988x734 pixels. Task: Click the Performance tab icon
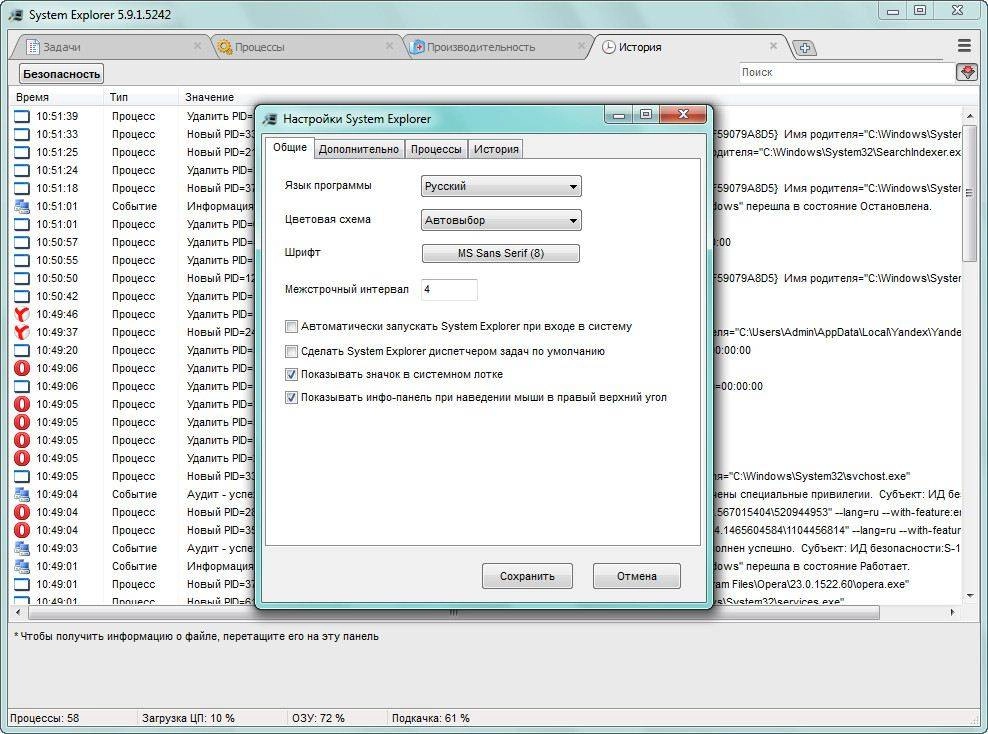point(417,47)
